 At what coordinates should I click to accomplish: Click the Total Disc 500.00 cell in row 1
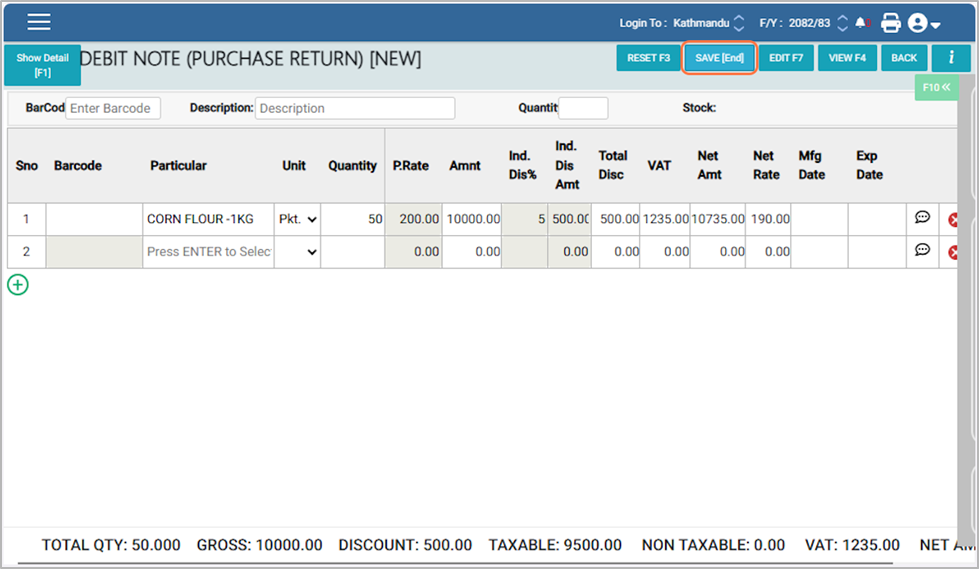click(x=616, y=219)
